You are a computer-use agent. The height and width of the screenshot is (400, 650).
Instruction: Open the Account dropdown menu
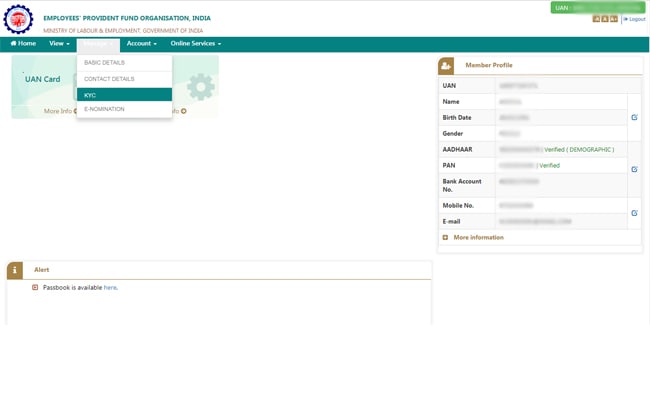click(x=141, y=44)
